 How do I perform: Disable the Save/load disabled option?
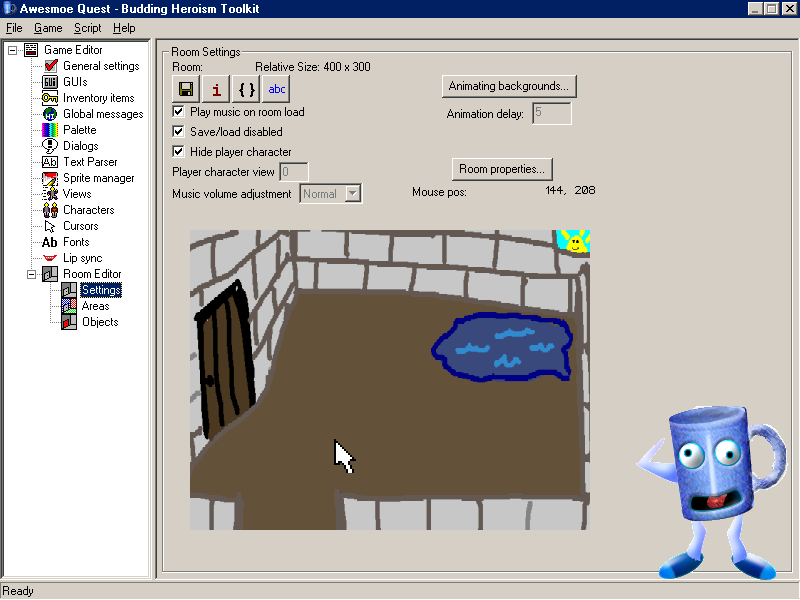point(178,131)
